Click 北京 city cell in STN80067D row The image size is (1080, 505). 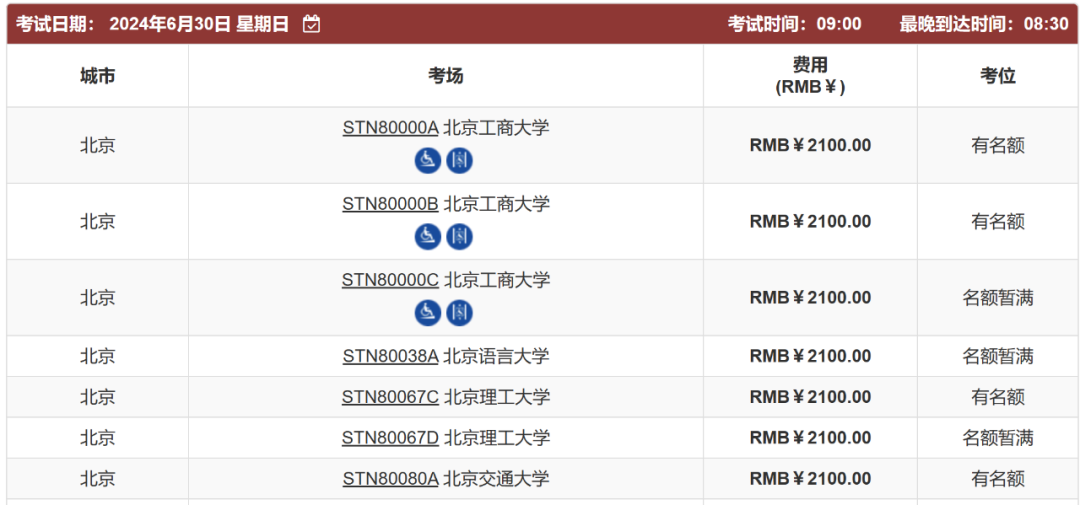tap(98, 437)
